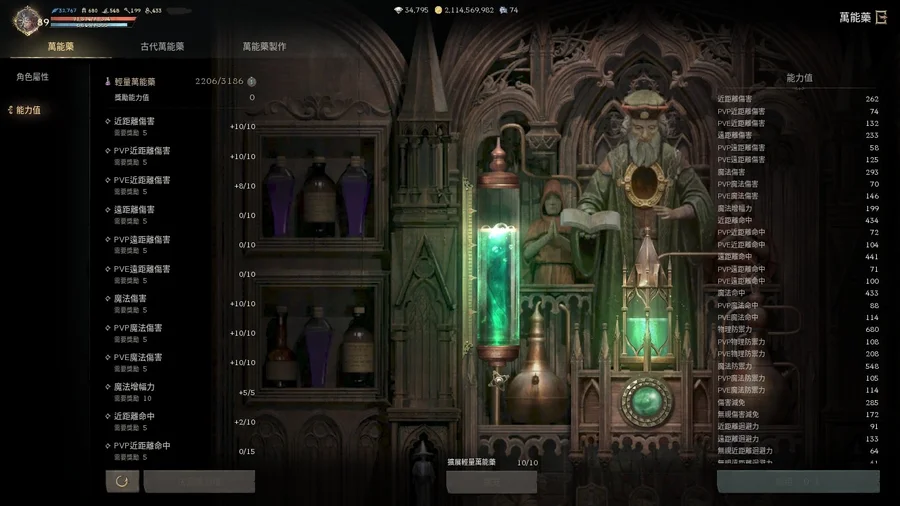Click the diamond icon beside 近距離傷害

click(108, 122)
